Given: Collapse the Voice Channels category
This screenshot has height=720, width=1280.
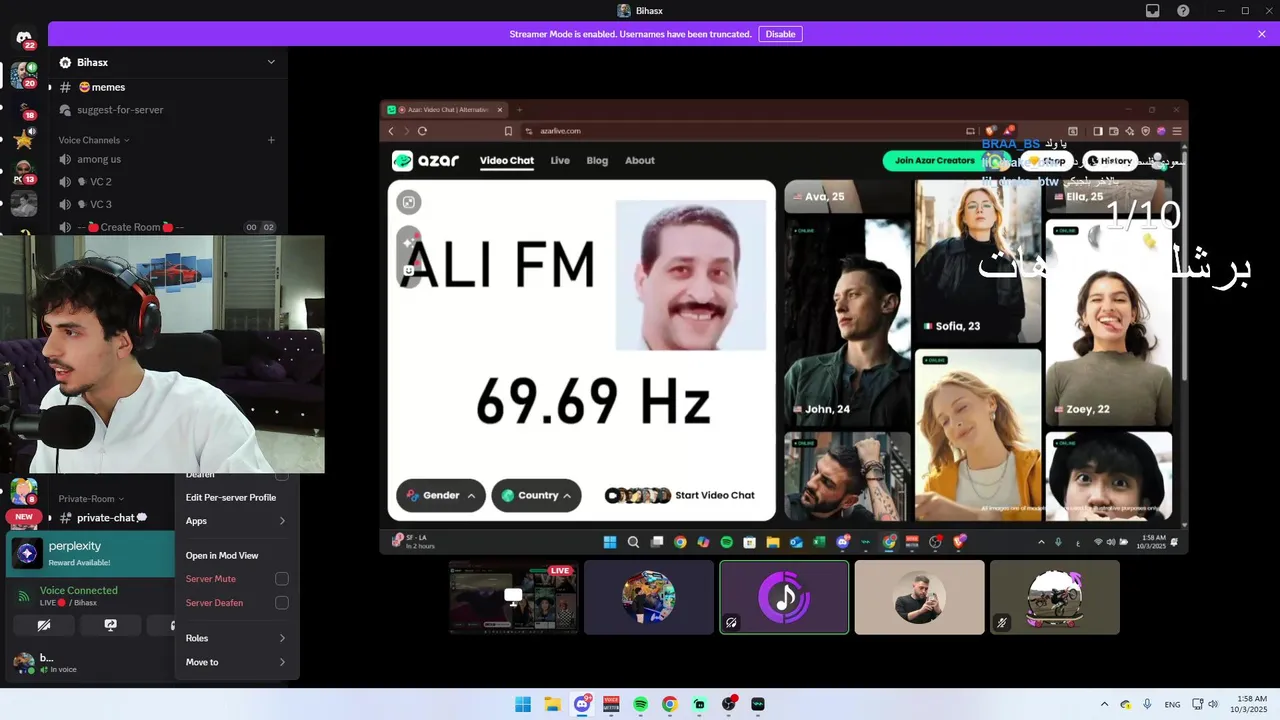Looking at the screenshot, I should click(94, 140).
